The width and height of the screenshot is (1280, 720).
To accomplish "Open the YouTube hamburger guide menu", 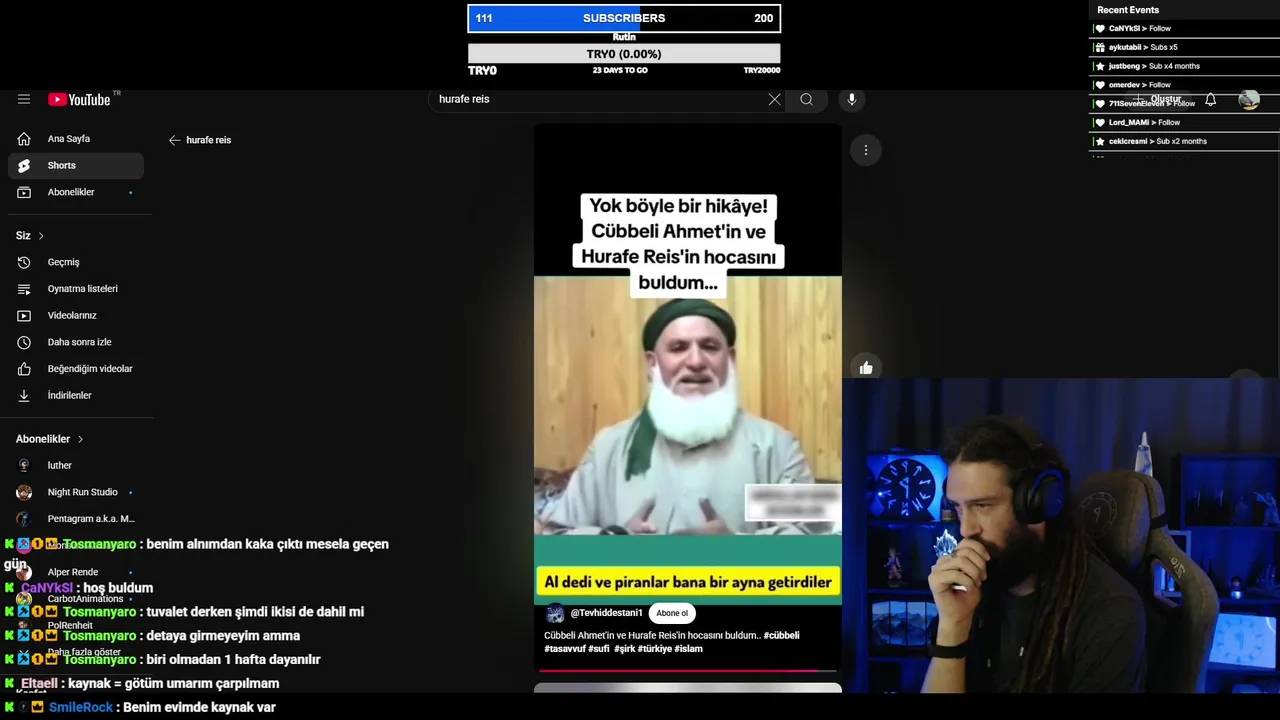I will (24, 99).
